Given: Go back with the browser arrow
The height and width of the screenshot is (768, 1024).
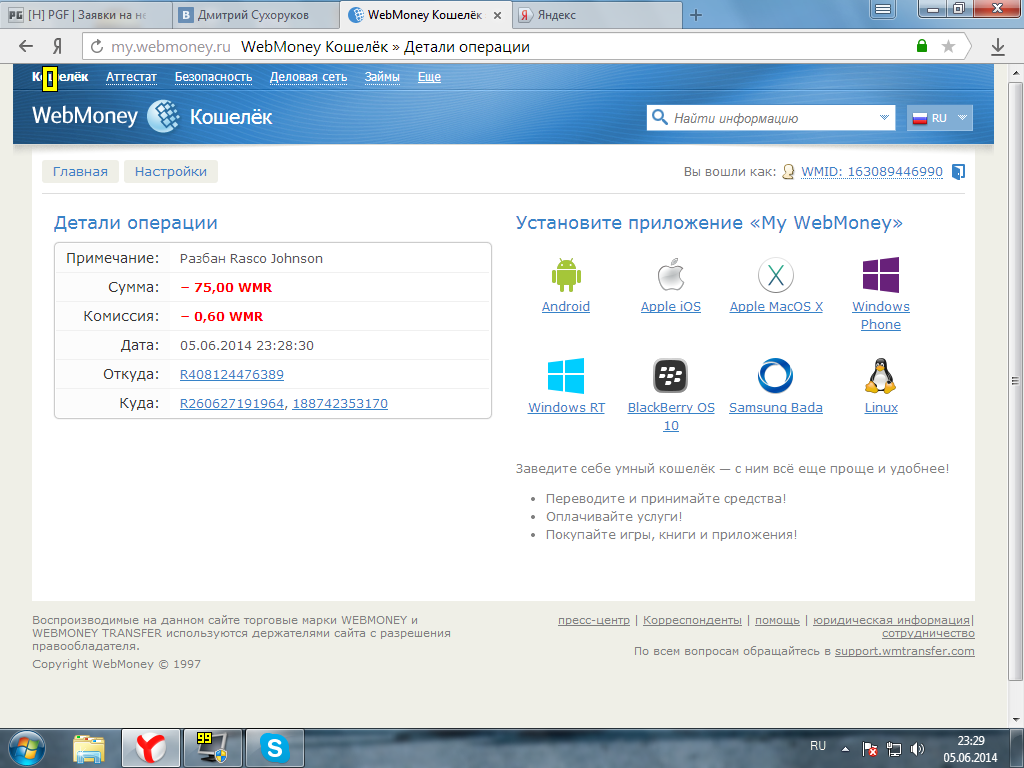Looking at the screenshot, I should 26,46.
